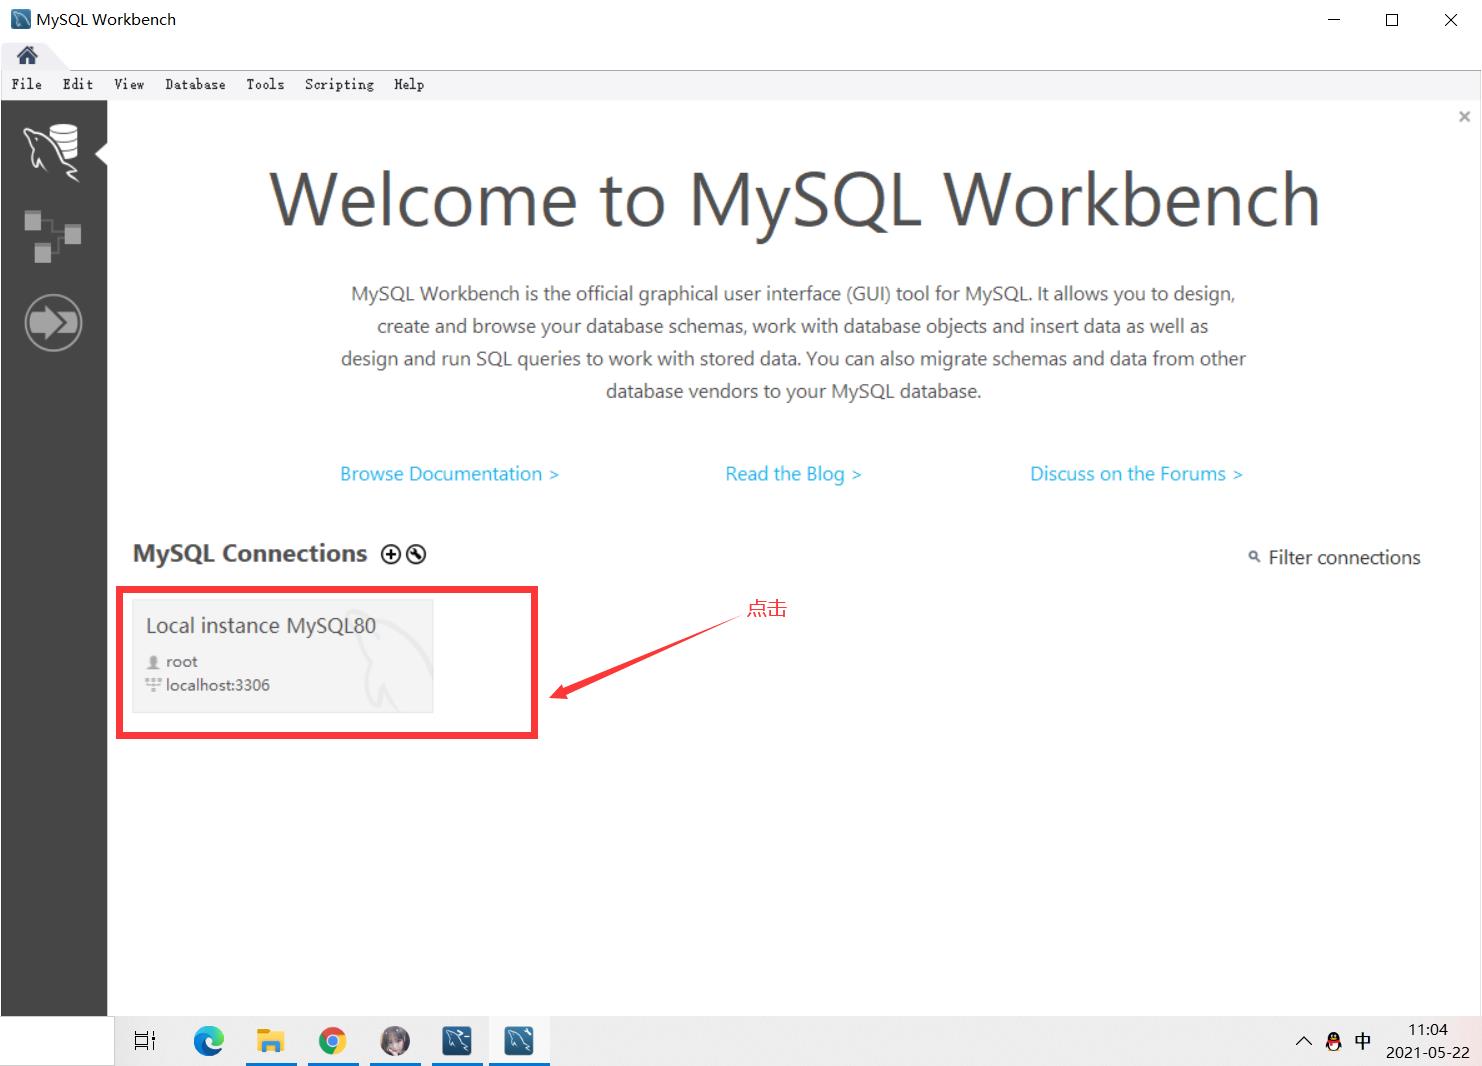Open the Database menu
Image resolution: width=1482 pixels, height=1066 pixels.
point(195,84)
